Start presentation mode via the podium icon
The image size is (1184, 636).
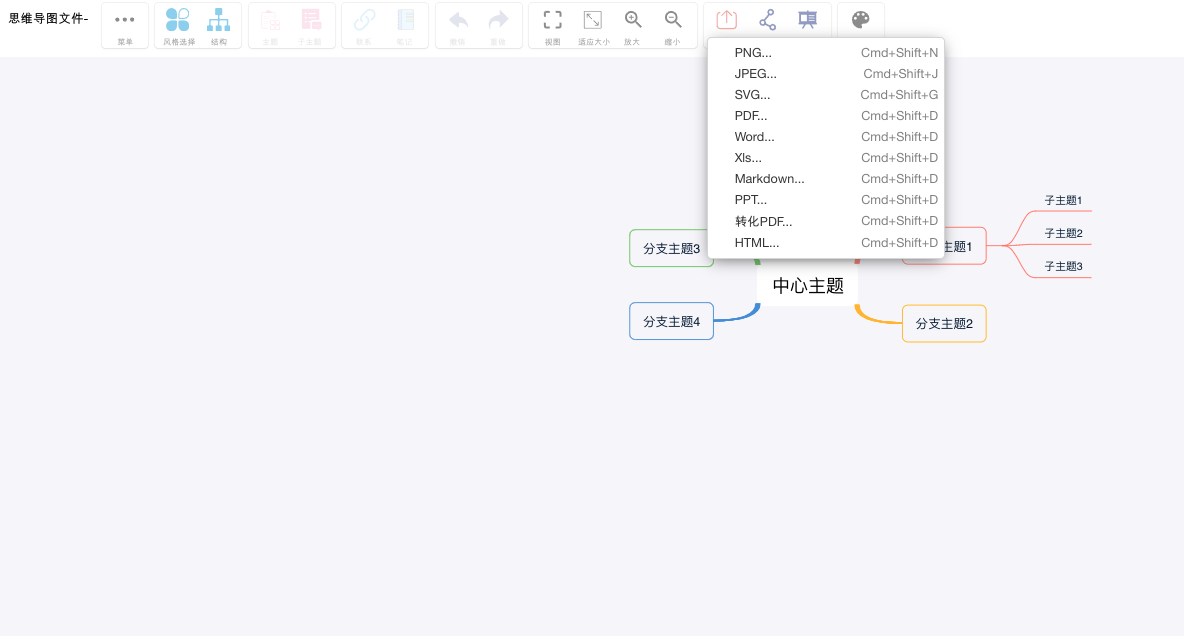[807, 18]
